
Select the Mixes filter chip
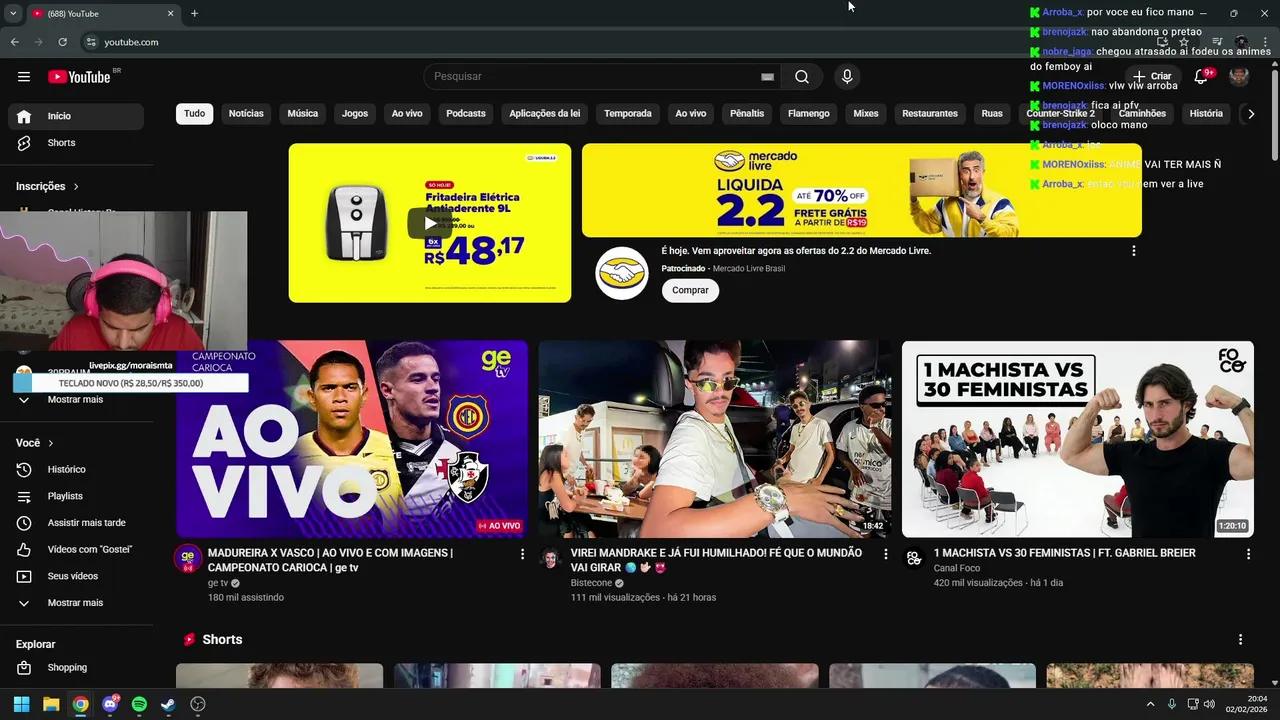866,114
